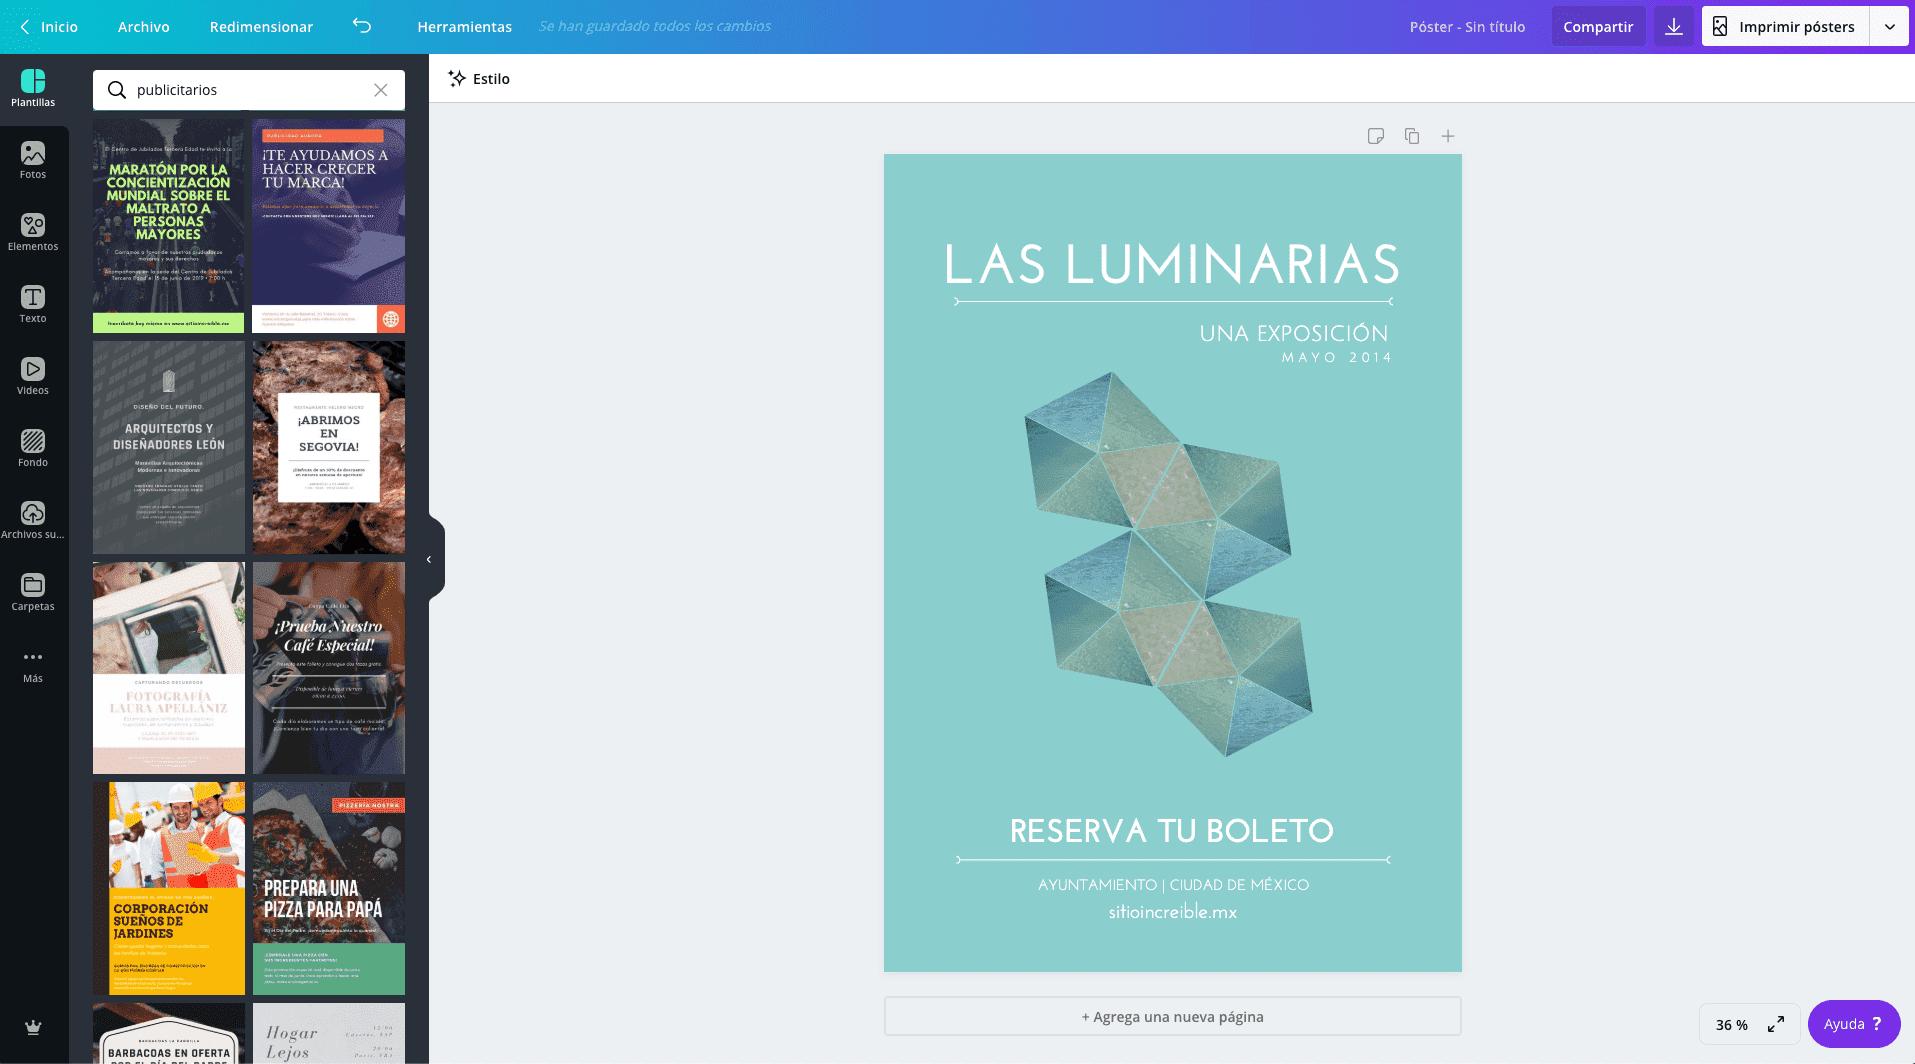Duplicate the page using the copy icon
The height and width of the screenshot is (1064, 1915).
(1412, 135)
